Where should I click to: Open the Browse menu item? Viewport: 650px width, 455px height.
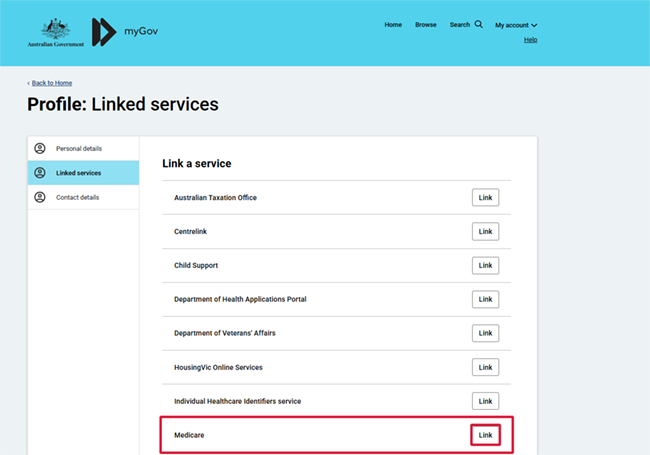[426, 25]
